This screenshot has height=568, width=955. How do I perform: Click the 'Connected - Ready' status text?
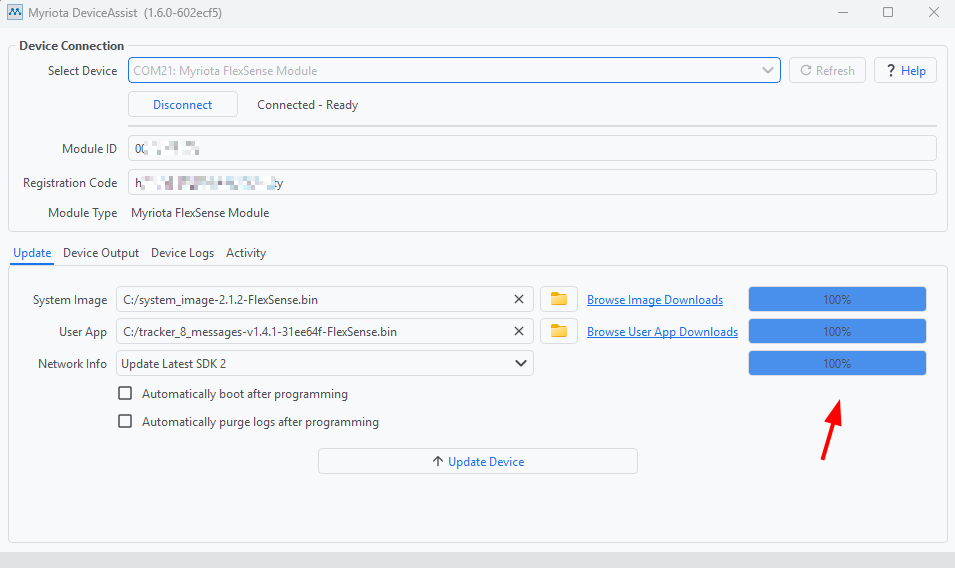[308, 105]
